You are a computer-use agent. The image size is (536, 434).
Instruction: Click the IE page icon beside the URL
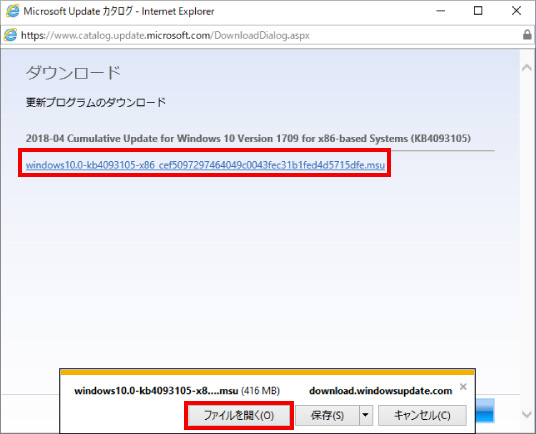10,35
